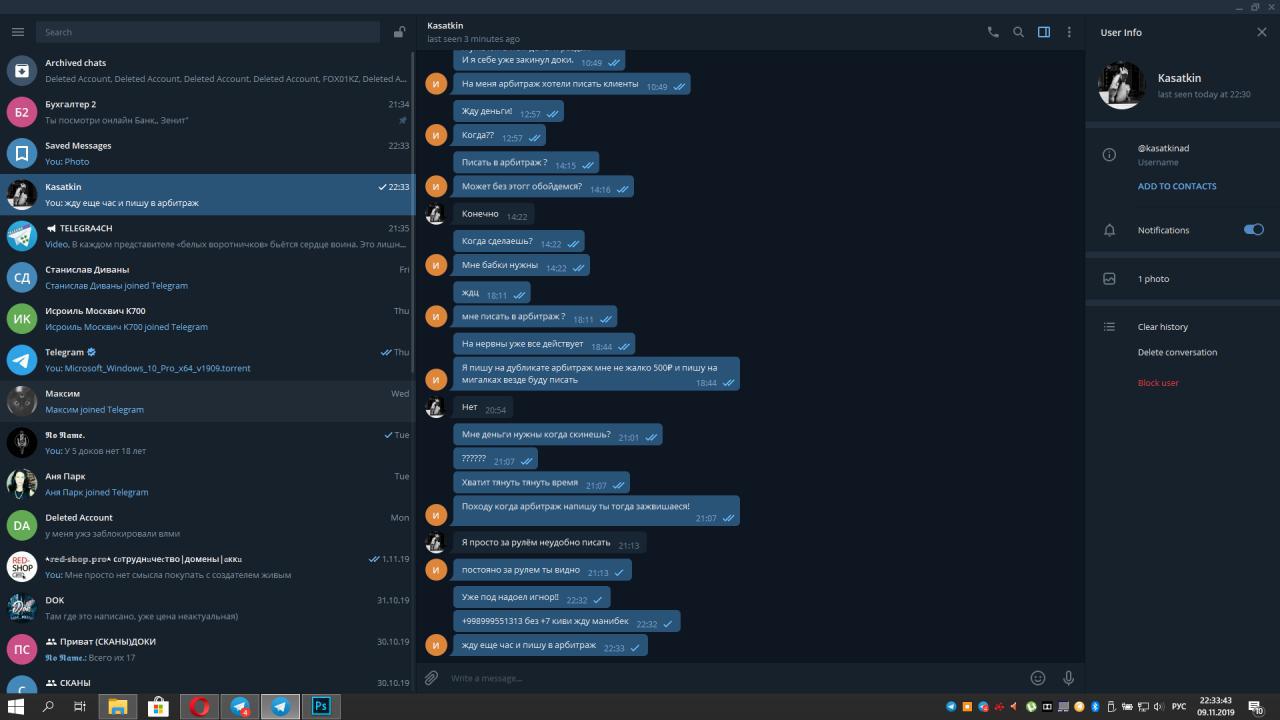Click ADD TO CONTACTS link
This screenshot has width=1280, height=720.
pyautogui.click(x=1177, y=186)
